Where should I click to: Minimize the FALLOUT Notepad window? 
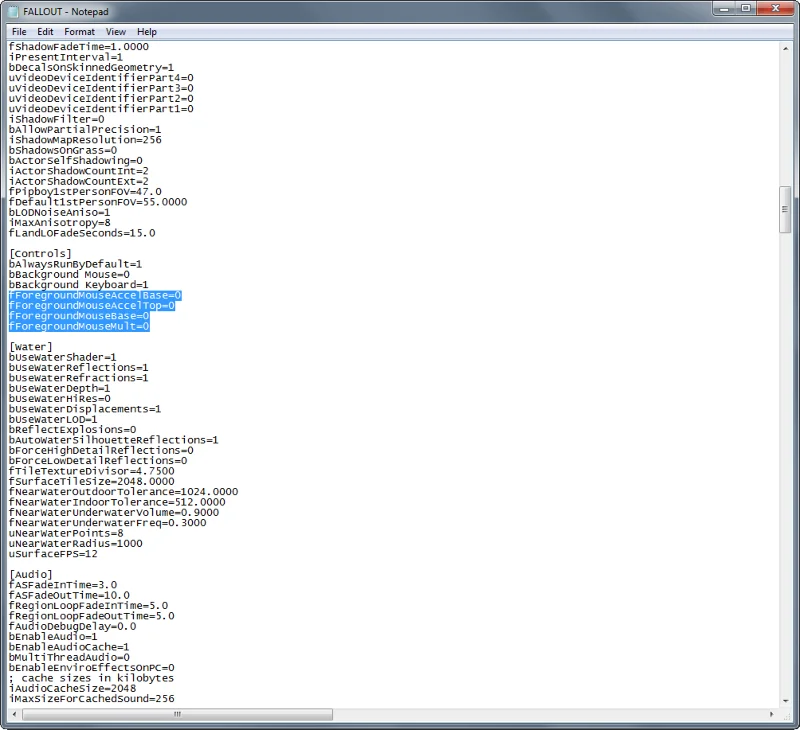(x=724, y=9)
